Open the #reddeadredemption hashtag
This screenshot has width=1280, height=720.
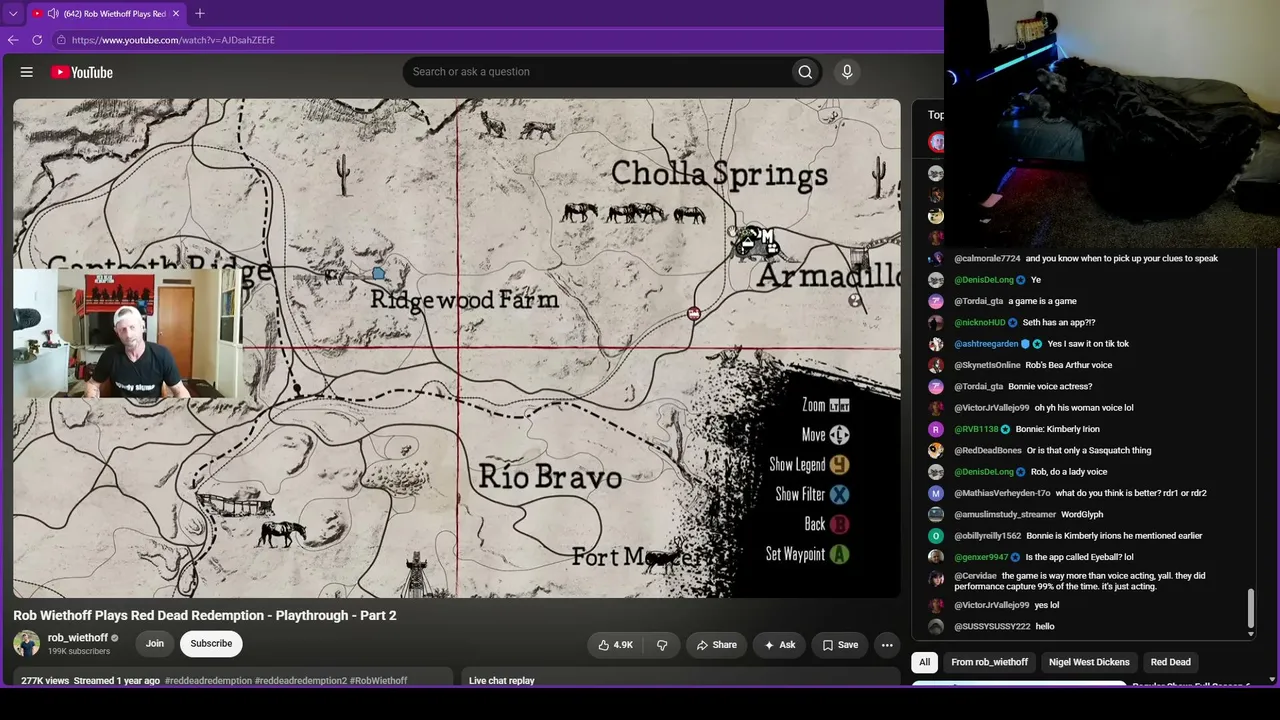click(208, 681)
